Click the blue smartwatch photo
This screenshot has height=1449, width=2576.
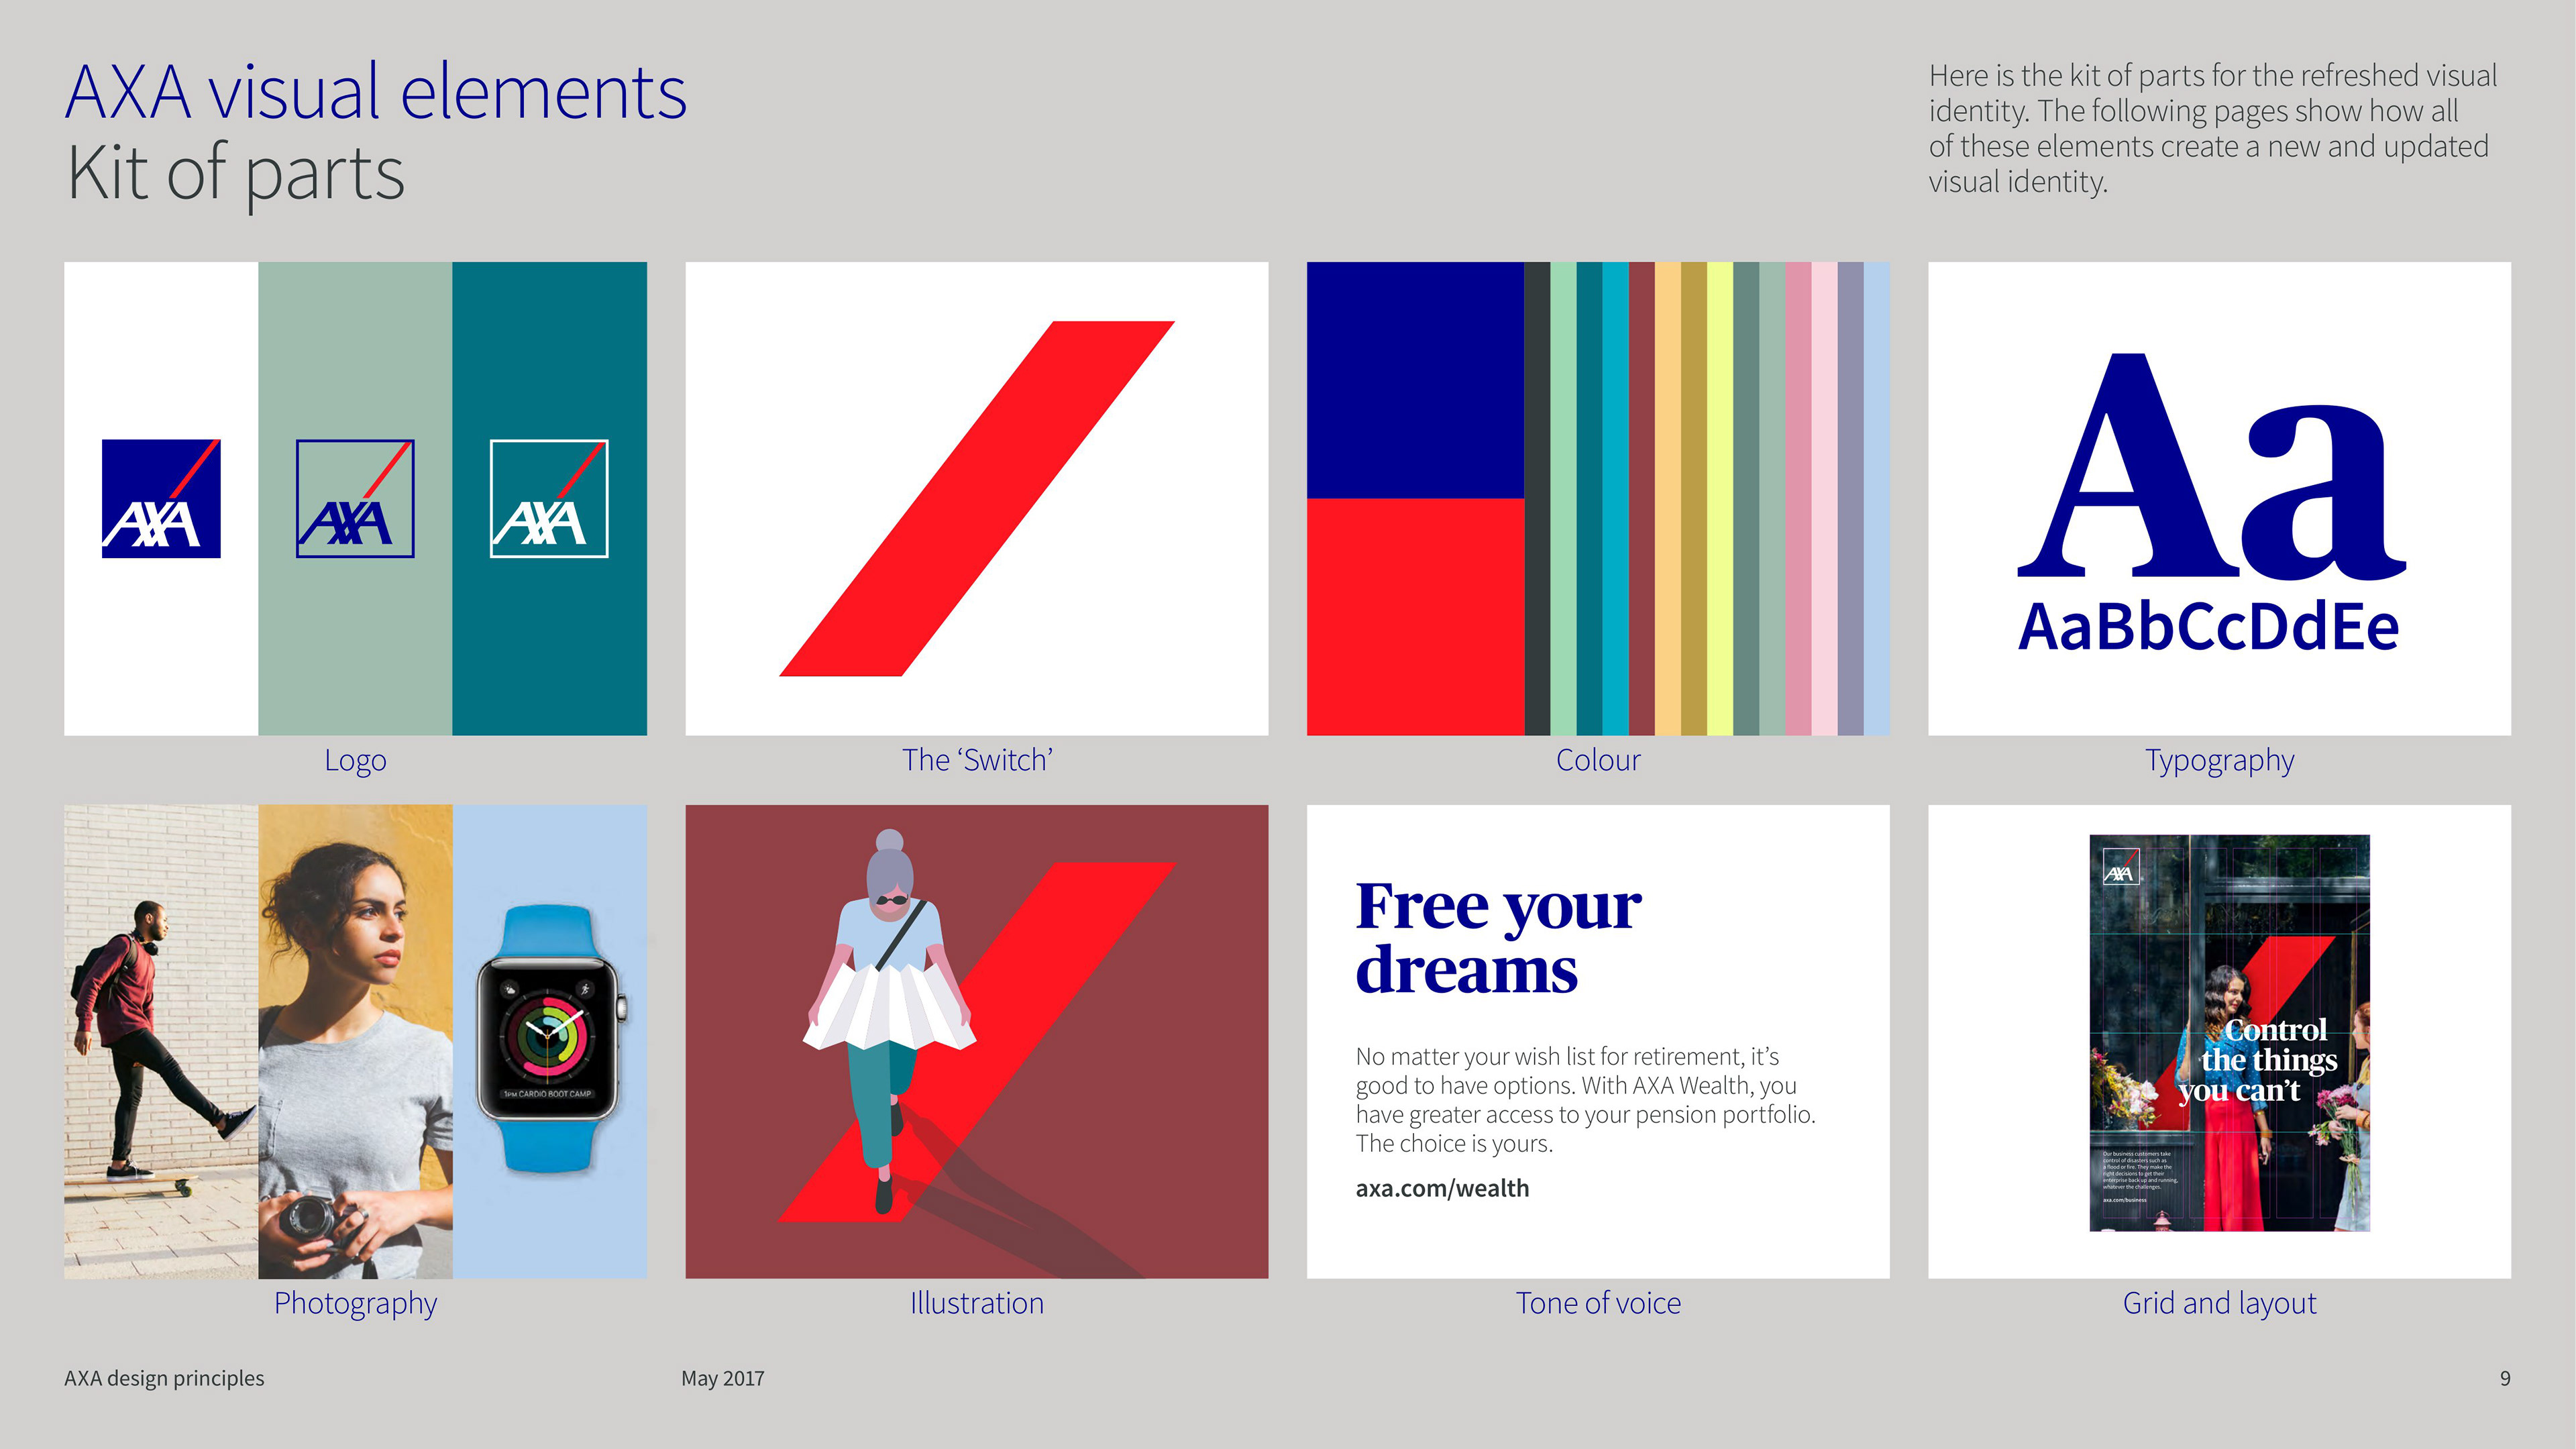[549, 1040]
